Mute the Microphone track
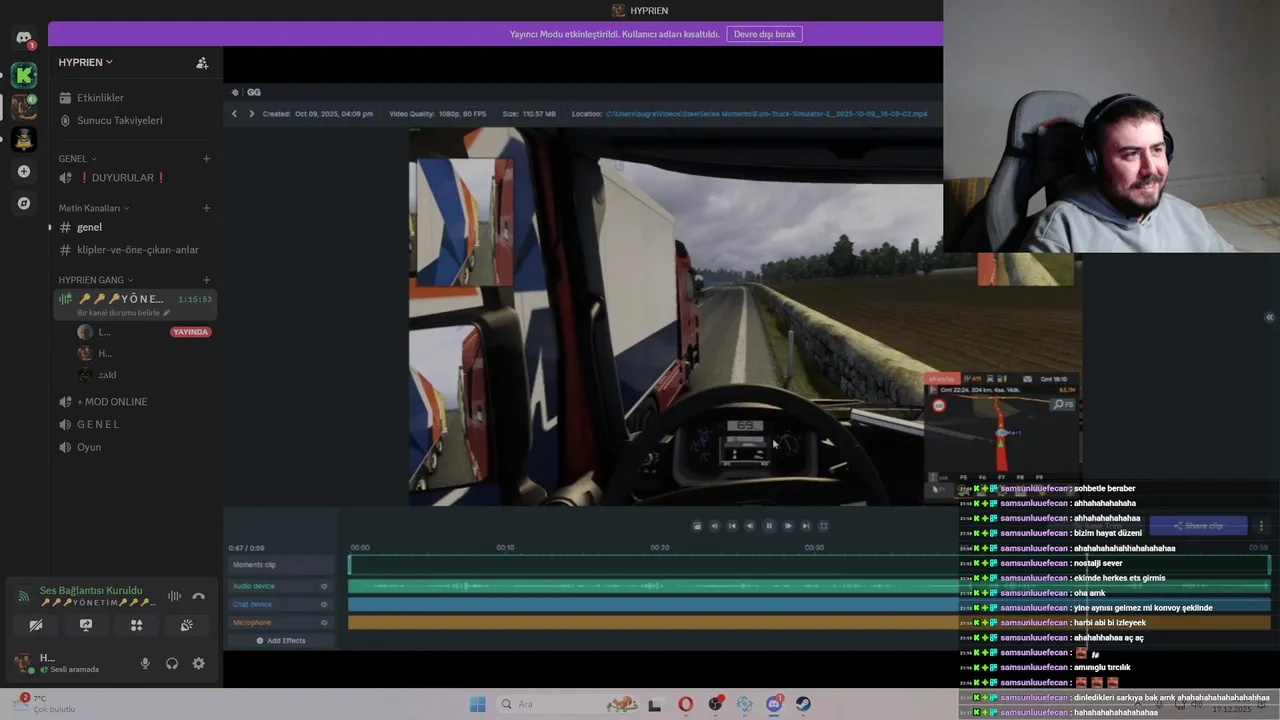1280x720 pixels. [323, 623]
